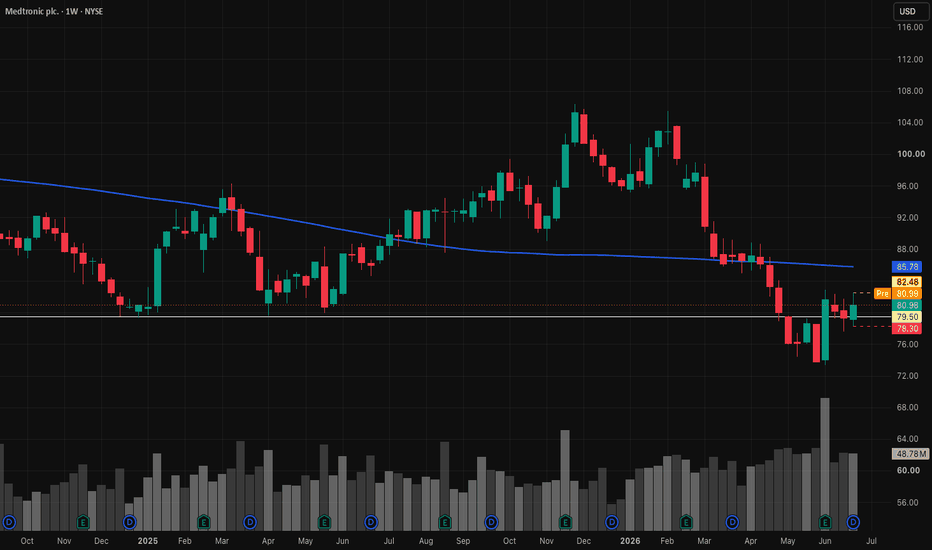Open the last dividend marker before Jul 2026
The image size is (932, 550).
(x=853, y=522)
